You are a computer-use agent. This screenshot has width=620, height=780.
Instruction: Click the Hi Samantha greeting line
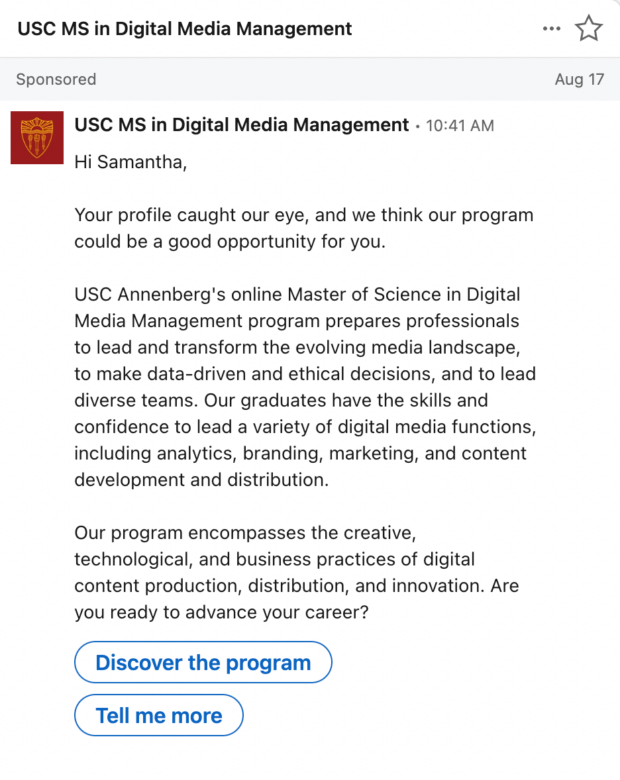(x=130, y=162)
